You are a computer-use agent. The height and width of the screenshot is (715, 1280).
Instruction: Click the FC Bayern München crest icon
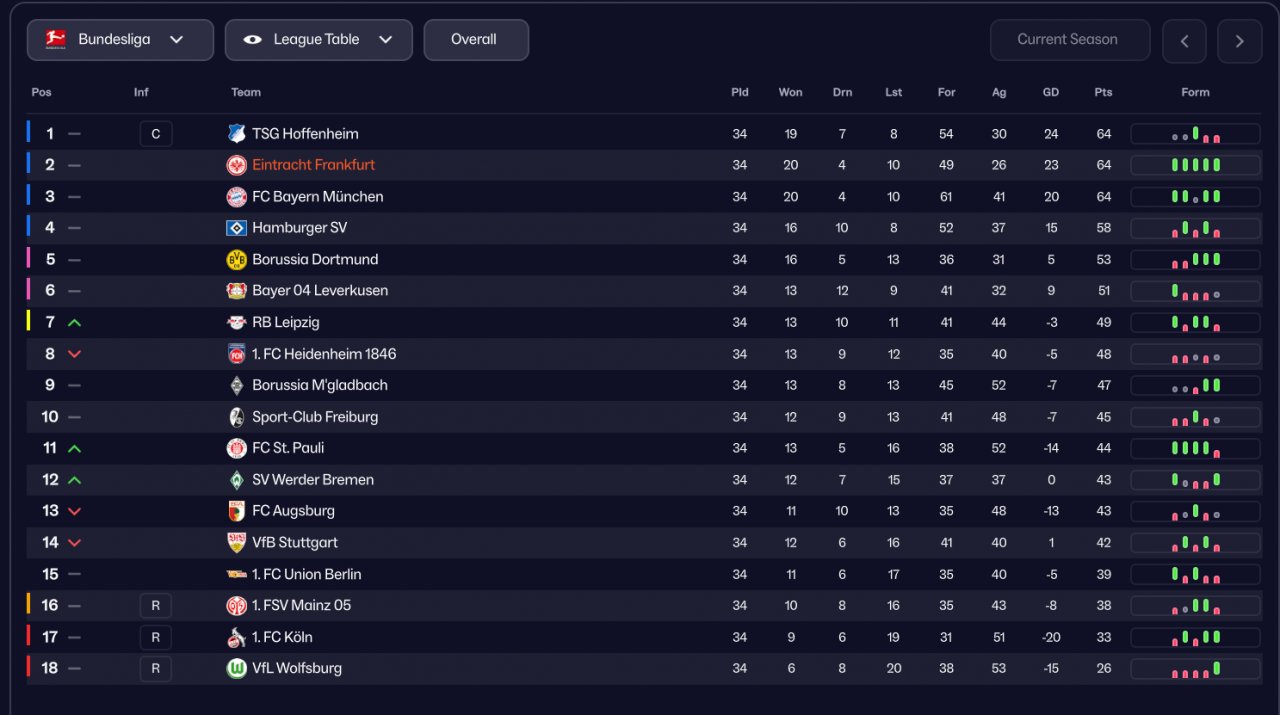236,197
